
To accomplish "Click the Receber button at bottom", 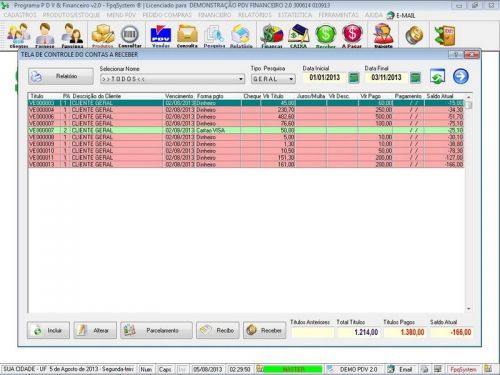I will 264,330.
